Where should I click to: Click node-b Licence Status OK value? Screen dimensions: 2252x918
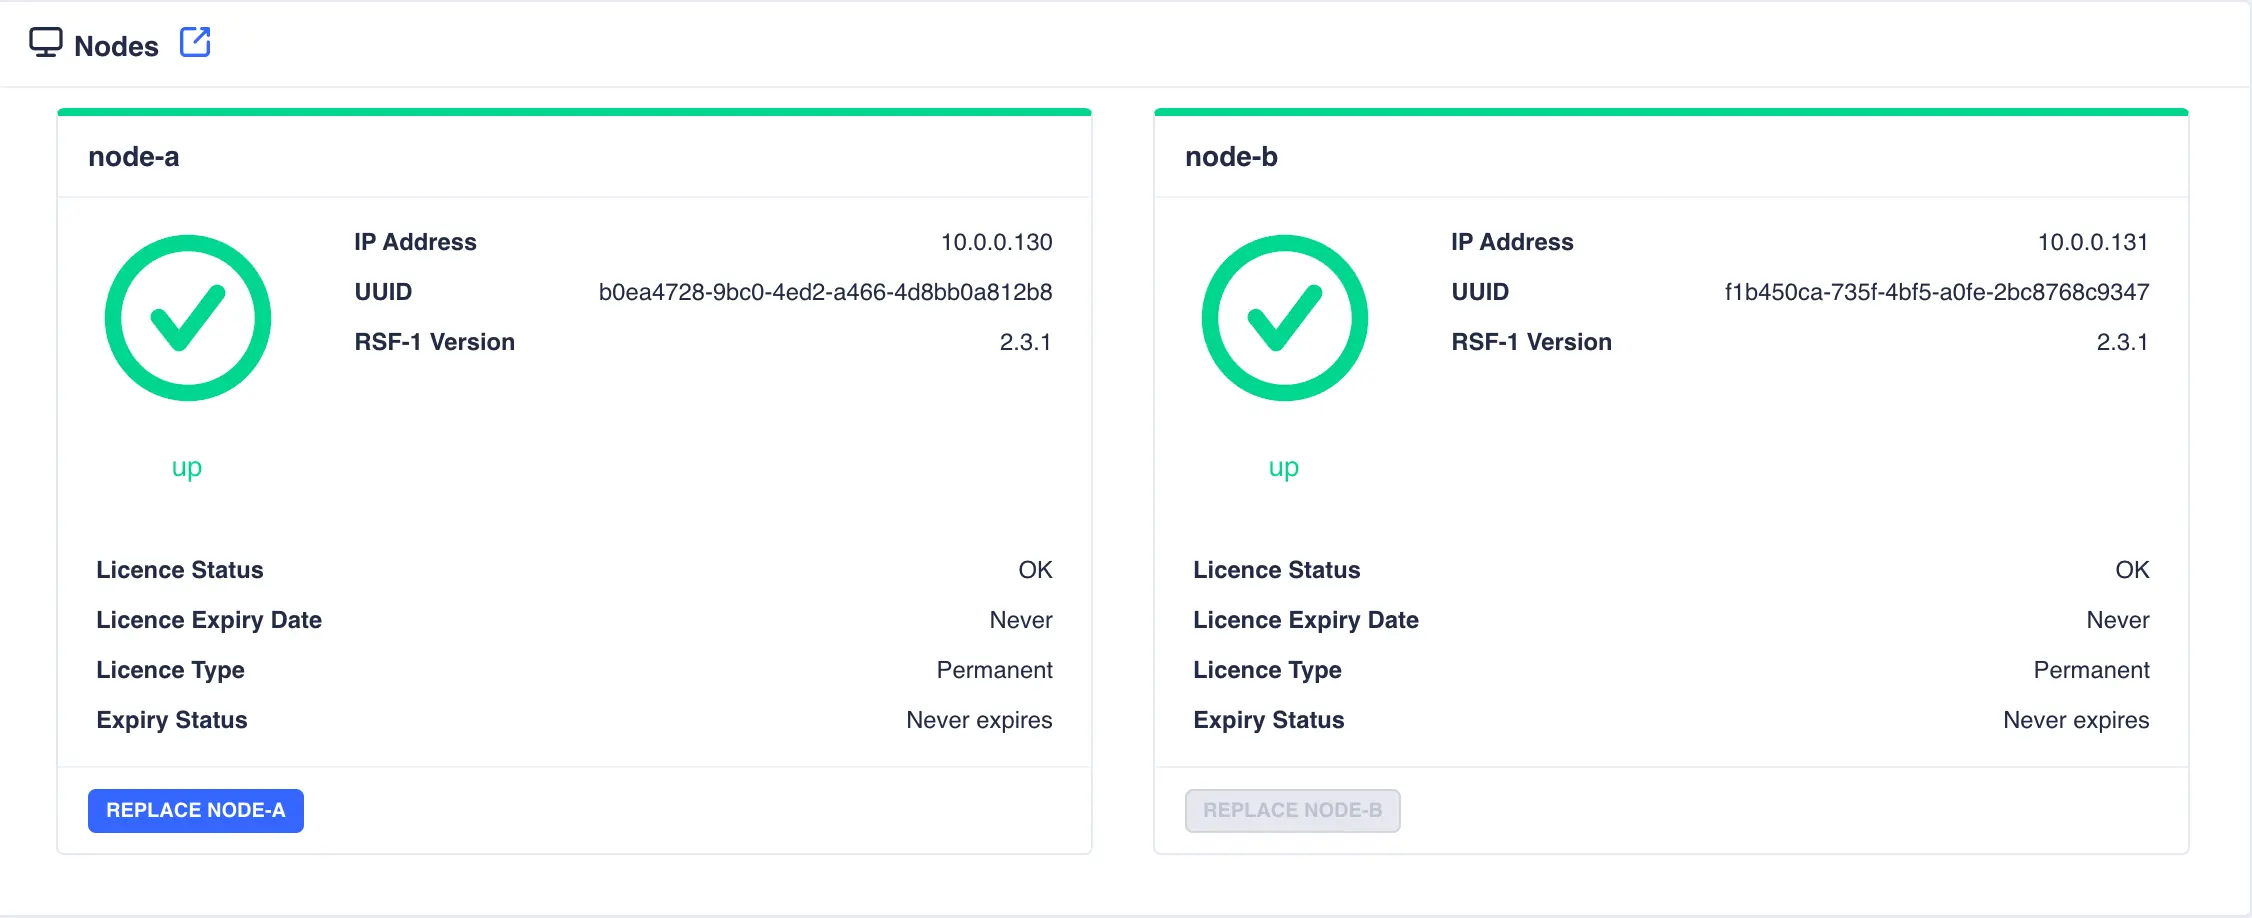pyautogui.click(x=2132, y=570)
